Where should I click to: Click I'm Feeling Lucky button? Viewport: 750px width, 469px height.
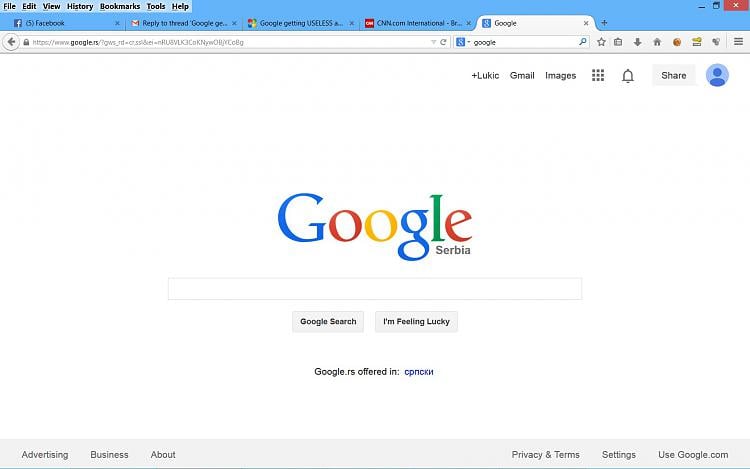click(416, 322)
